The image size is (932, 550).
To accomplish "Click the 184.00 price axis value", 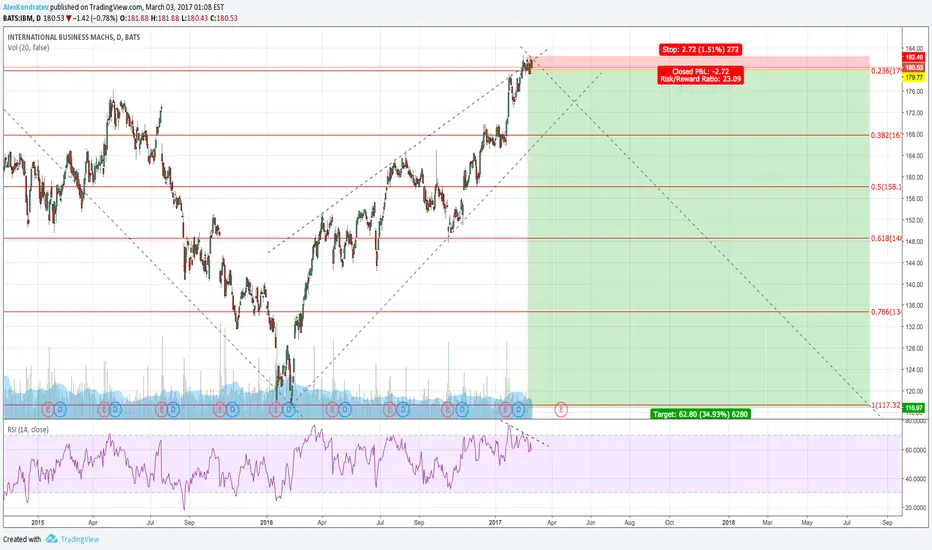I will coord(914,49).
